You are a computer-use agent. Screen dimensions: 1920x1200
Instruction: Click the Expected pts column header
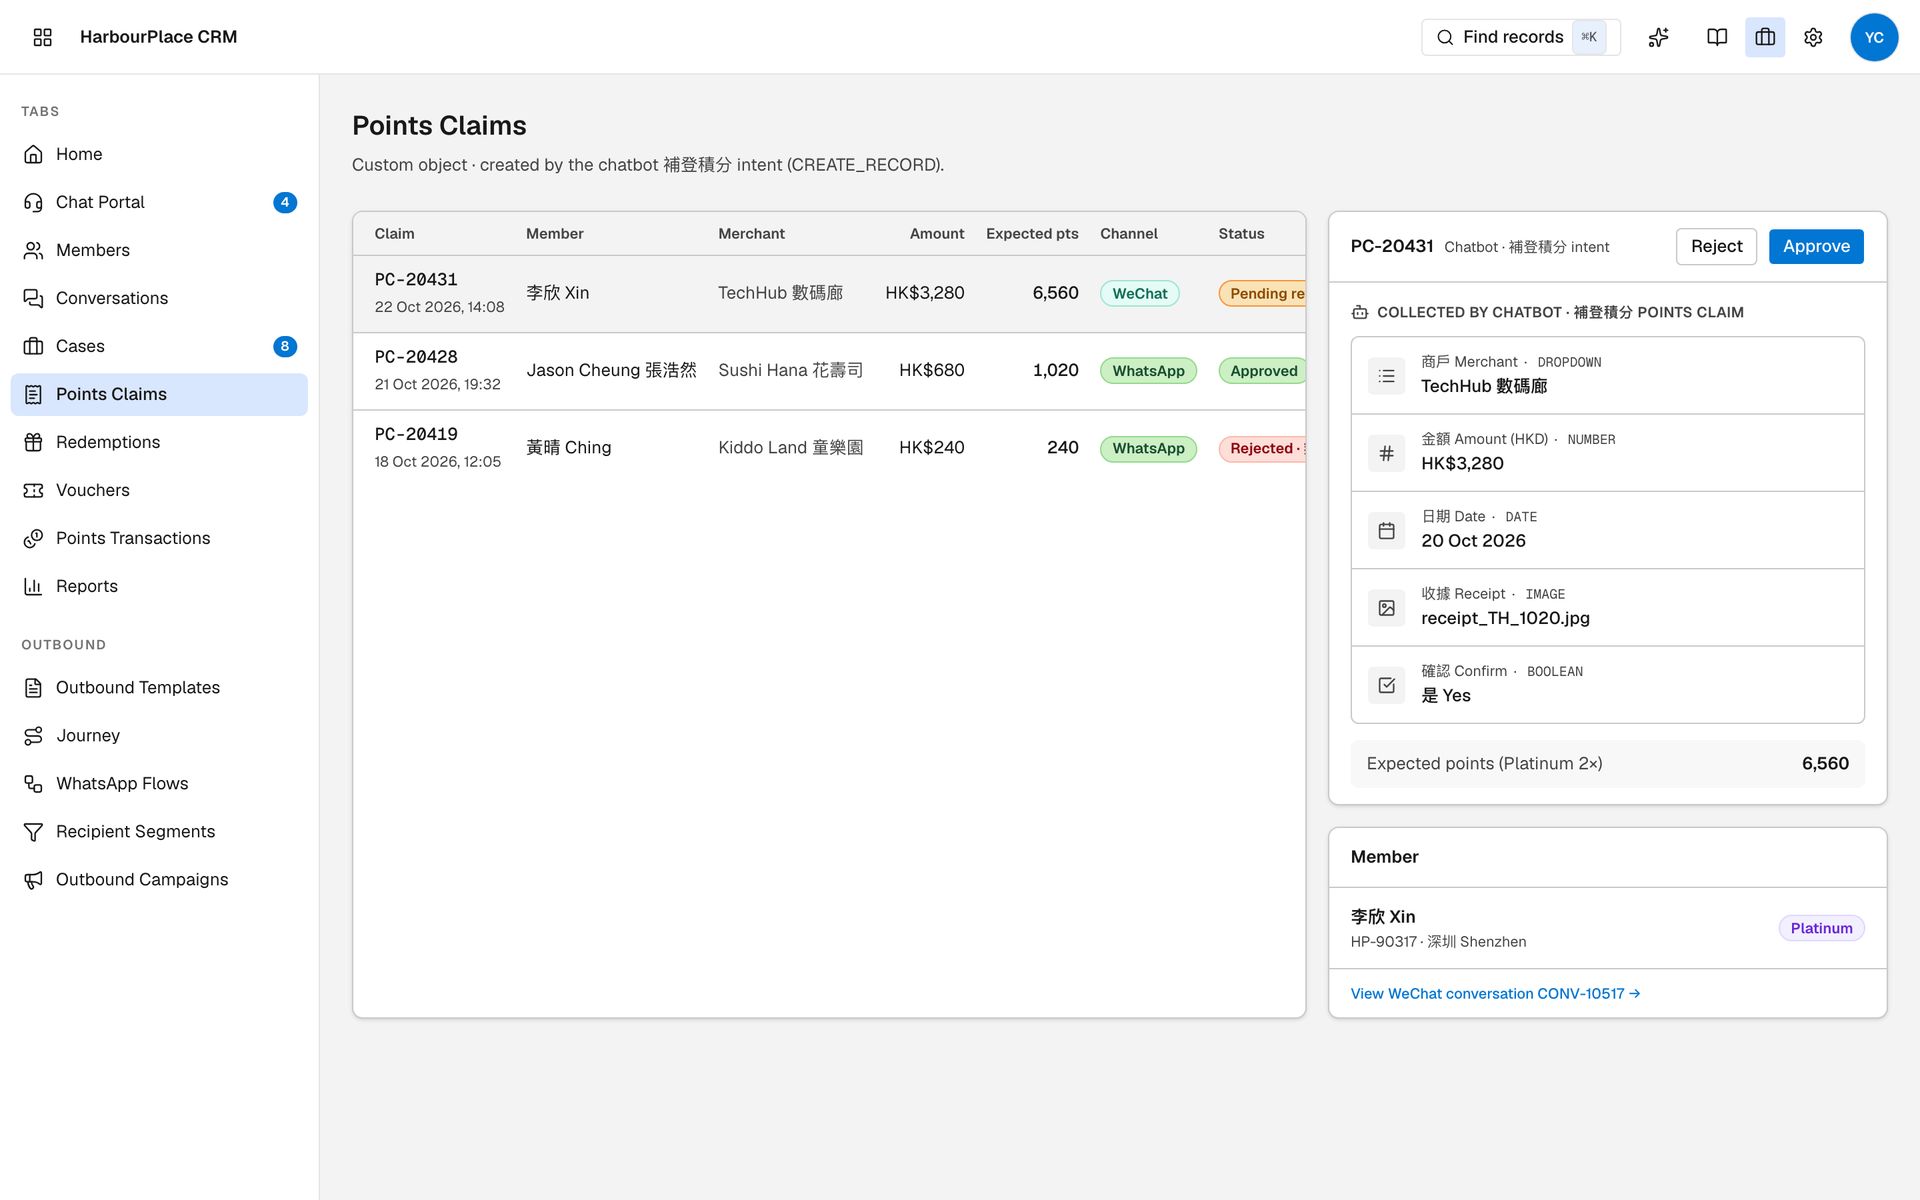click(x=1032, y=233)
